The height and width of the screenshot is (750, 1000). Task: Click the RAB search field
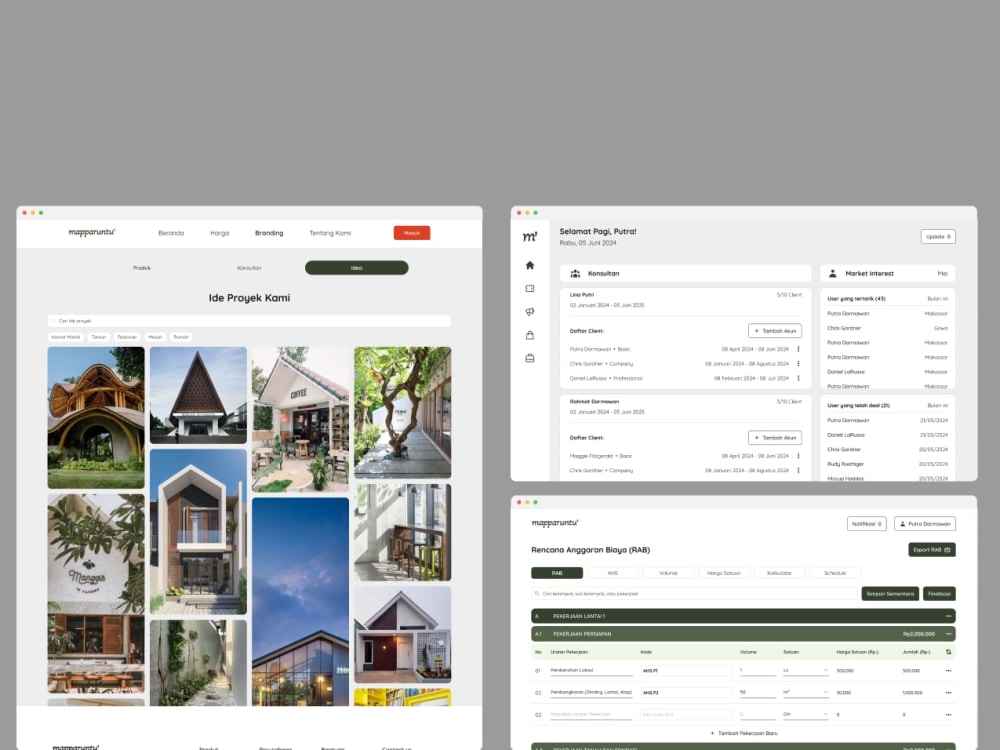[695, 594]
